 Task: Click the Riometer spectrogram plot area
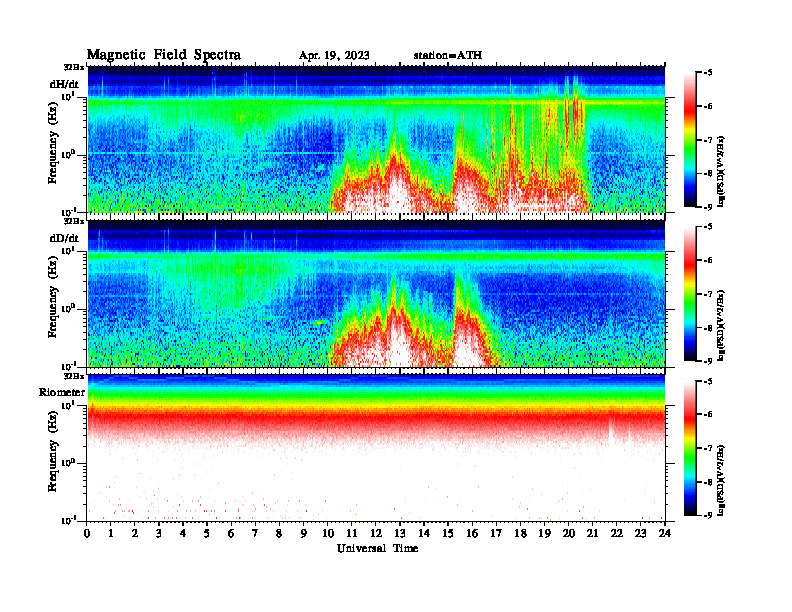[x=376, y=448]
